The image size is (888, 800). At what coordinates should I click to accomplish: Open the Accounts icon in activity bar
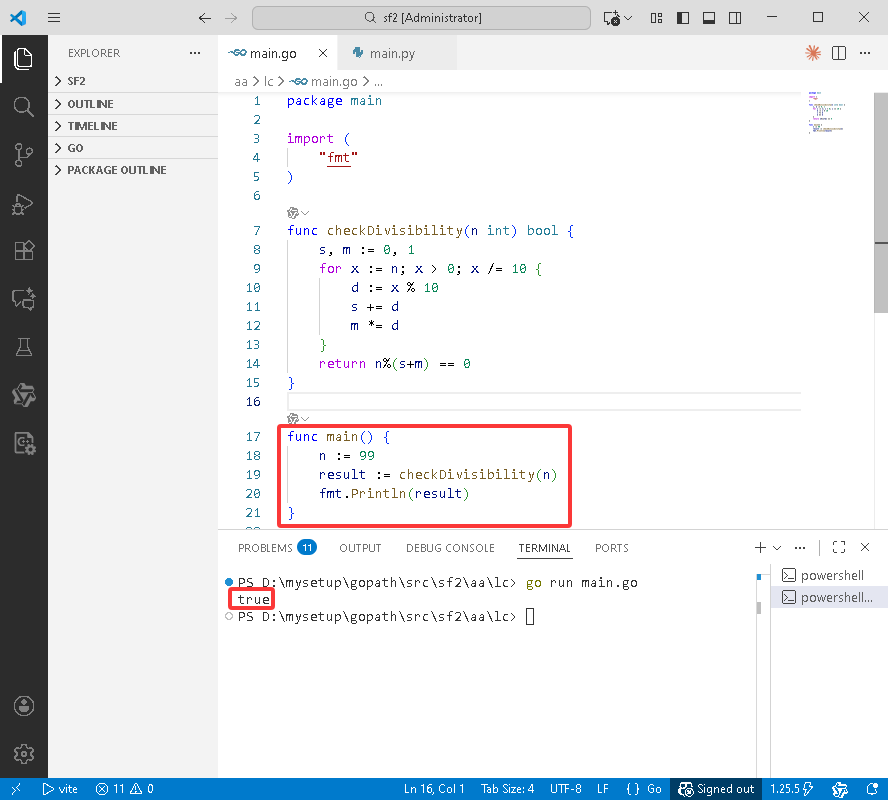coord(23,706)
